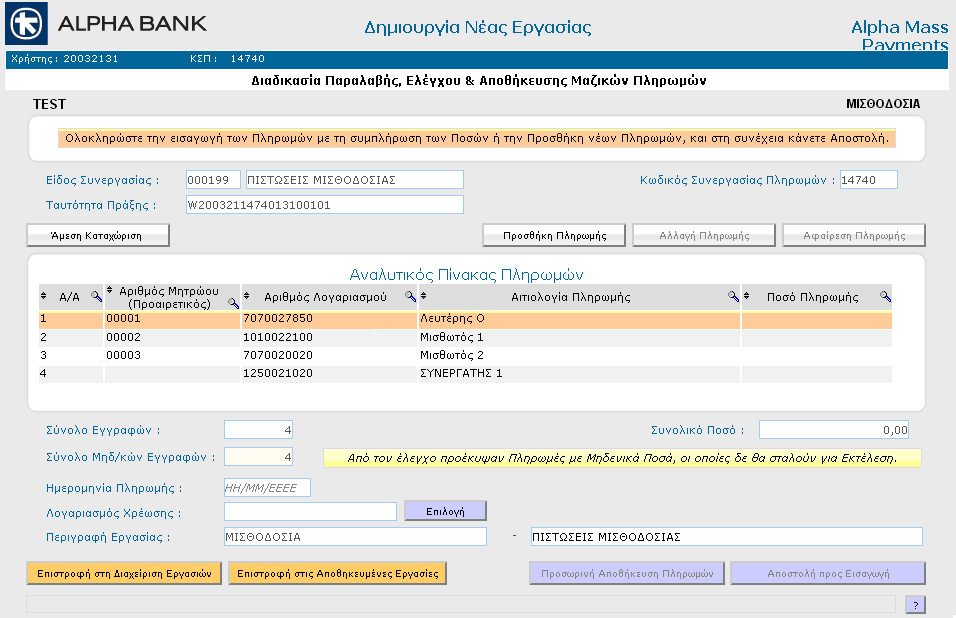Click Επιστροφή στις Αποθηκευμένες Εργασίες button
The height and width of the screenshot is (618, 956).
coord(337,574)
